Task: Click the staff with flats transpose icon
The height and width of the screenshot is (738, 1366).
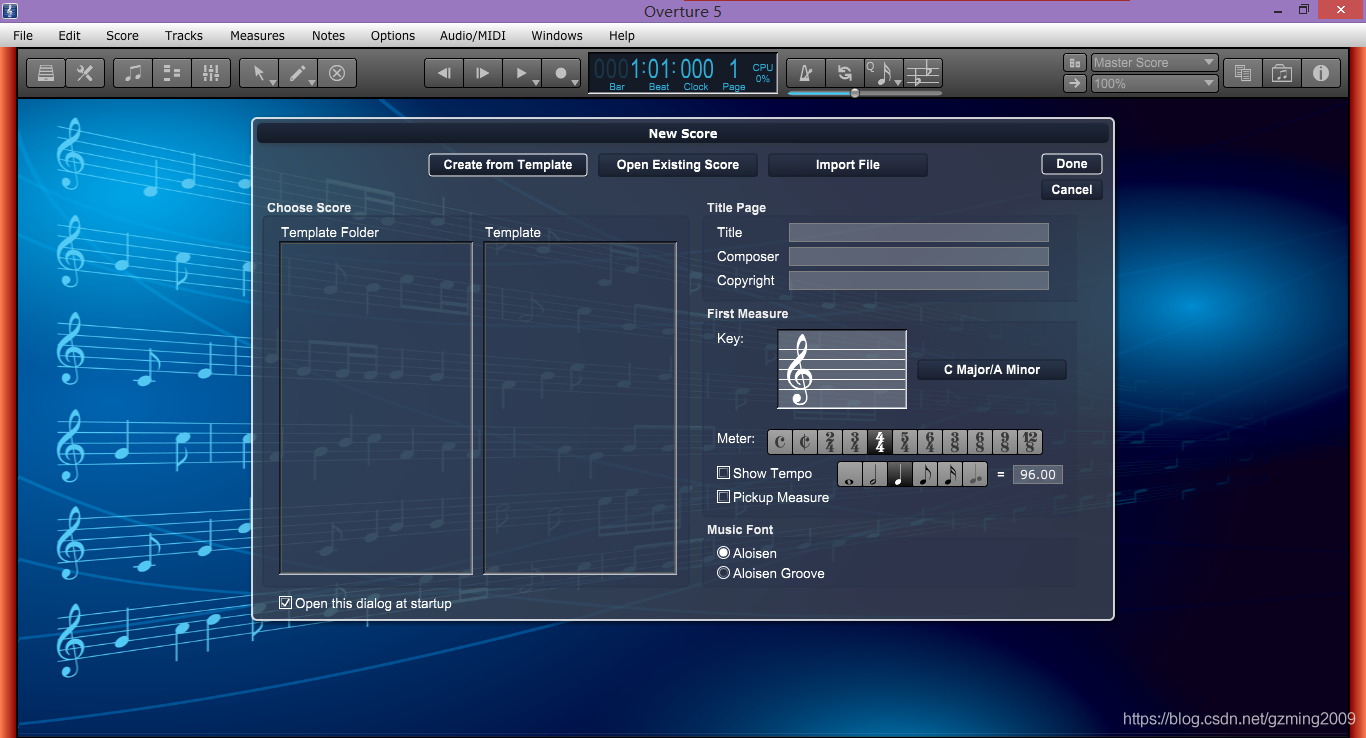Action: click(923, 73)
